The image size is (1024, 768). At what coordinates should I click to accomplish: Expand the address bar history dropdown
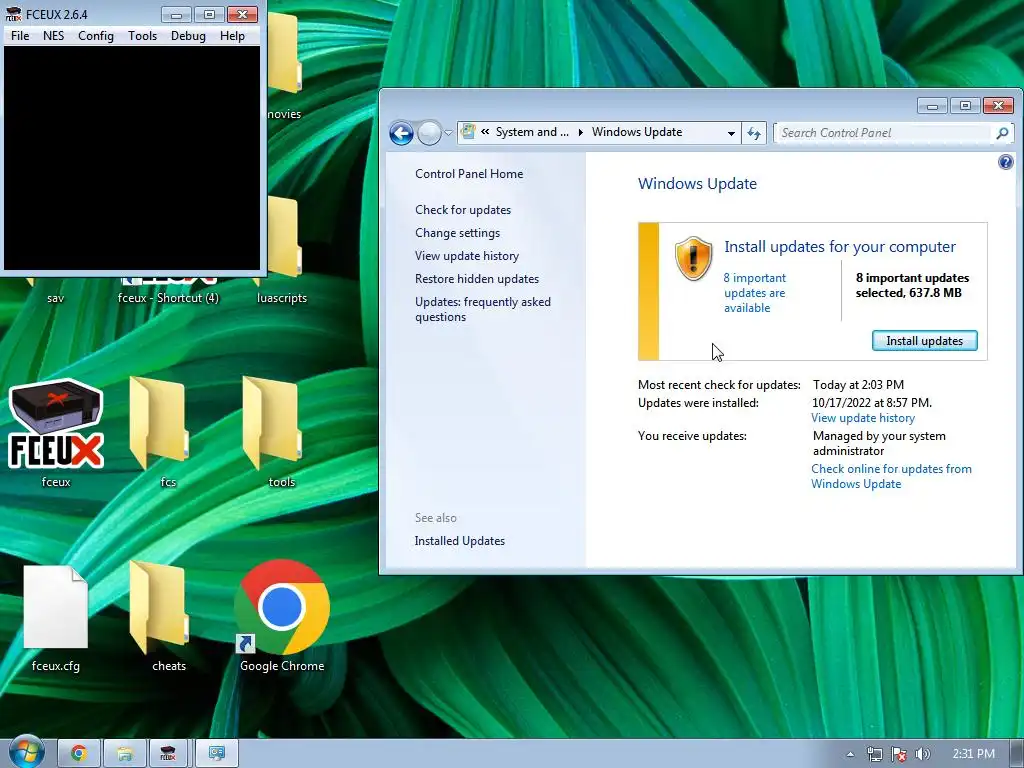731,133
